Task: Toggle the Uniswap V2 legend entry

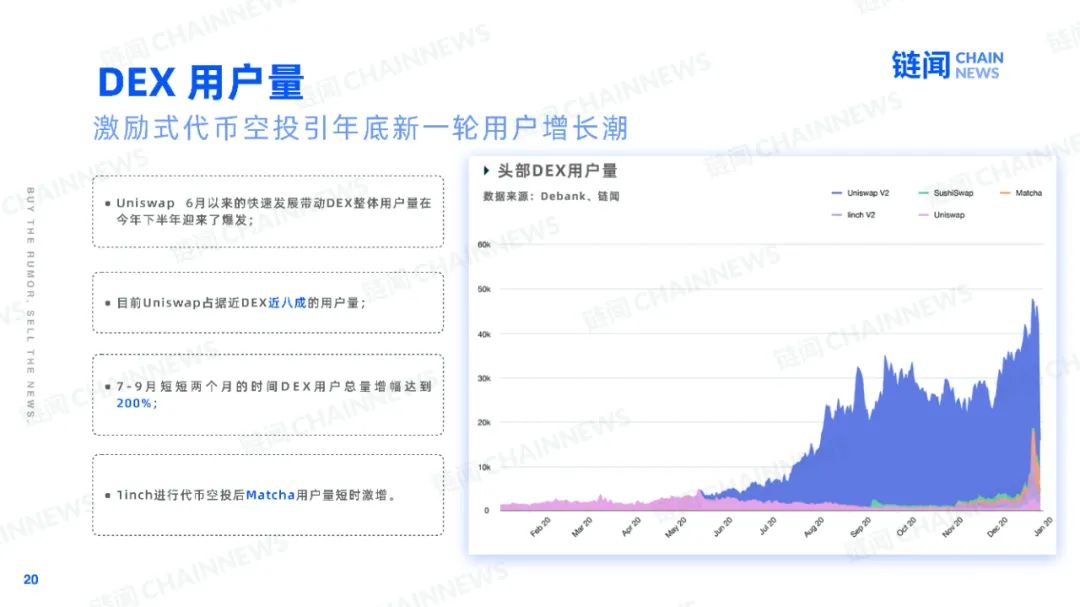Action: click(860, 193)
